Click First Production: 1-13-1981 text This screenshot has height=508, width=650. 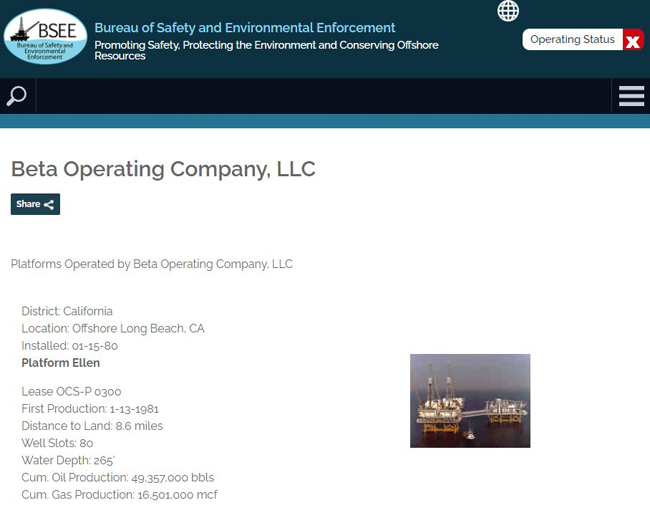(x=90, y=409)
